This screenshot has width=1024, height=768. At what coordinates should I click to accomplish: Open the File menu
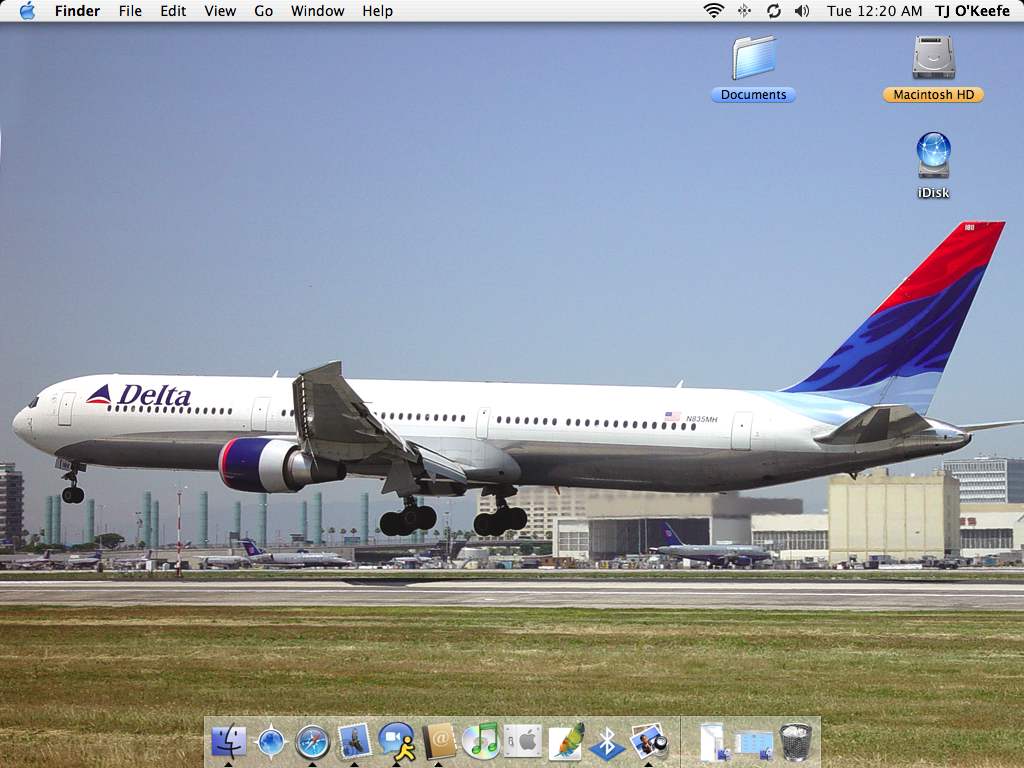click(x=130, y=11)
